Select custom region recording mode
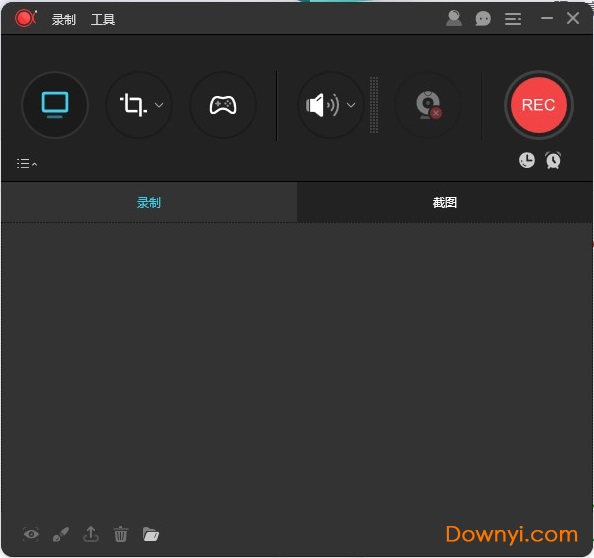Viewport: 594px width, 558px height. click(133, 105)
